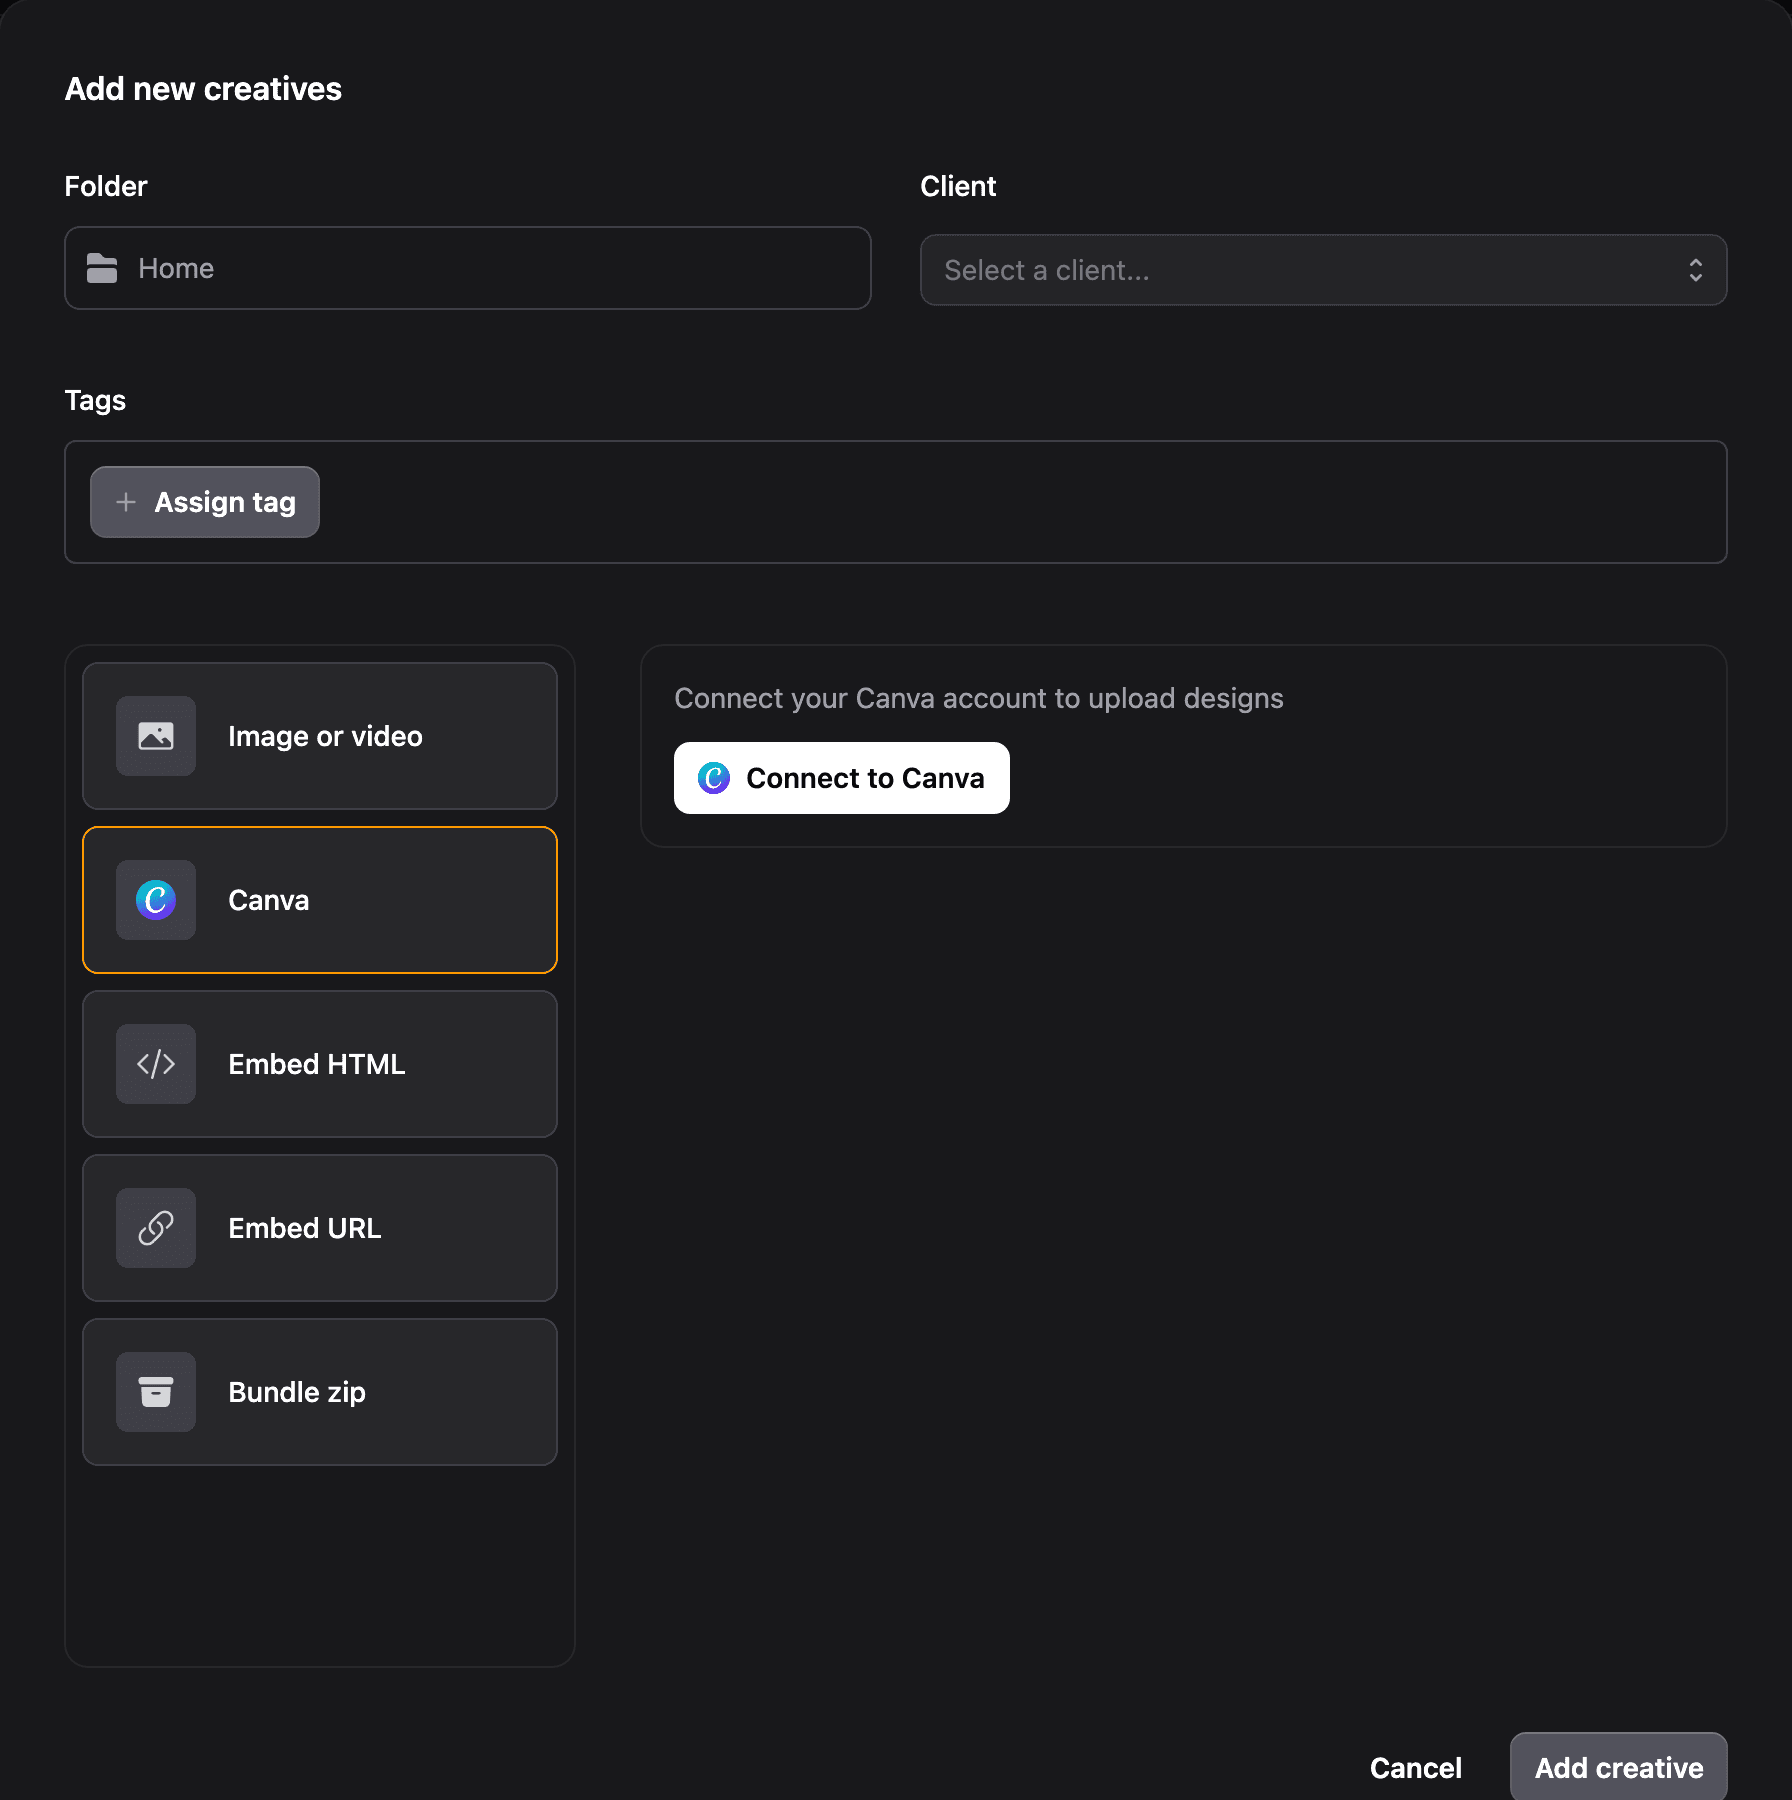
Task: Click the Canva logo icon in the list
Action: tap(156, 900)
